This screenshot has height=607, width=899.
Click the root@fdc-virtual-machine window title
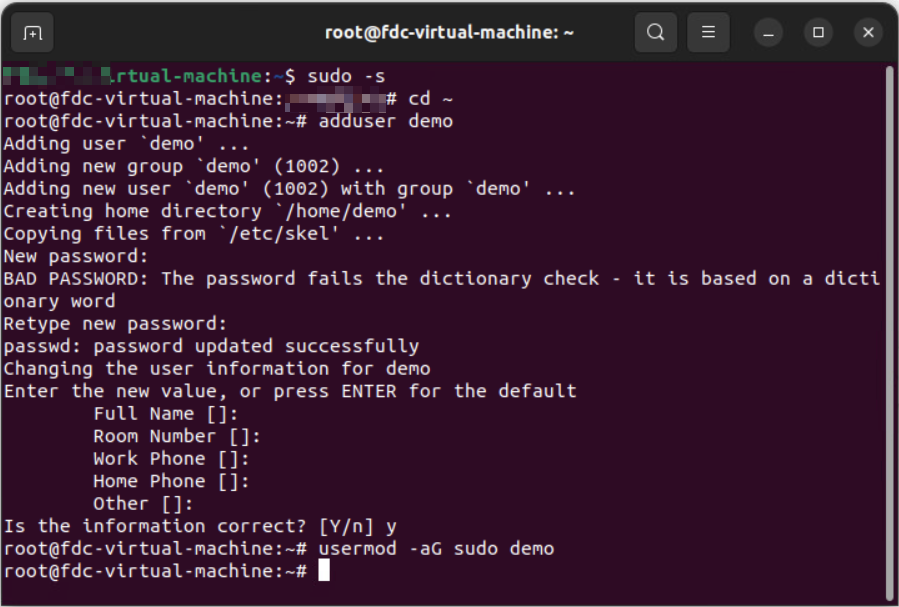(x=449, y=33)
